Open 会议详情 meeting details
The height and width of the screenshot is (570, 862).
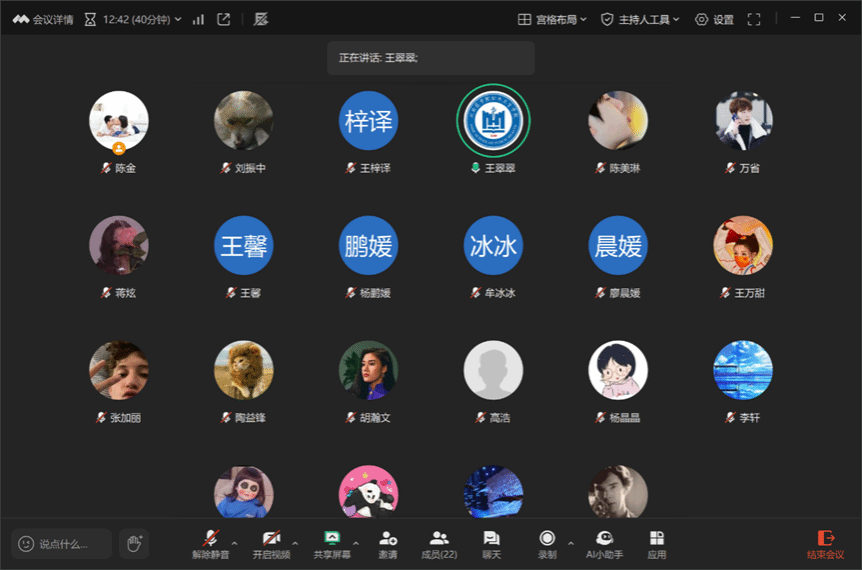(x=43, y=19)
